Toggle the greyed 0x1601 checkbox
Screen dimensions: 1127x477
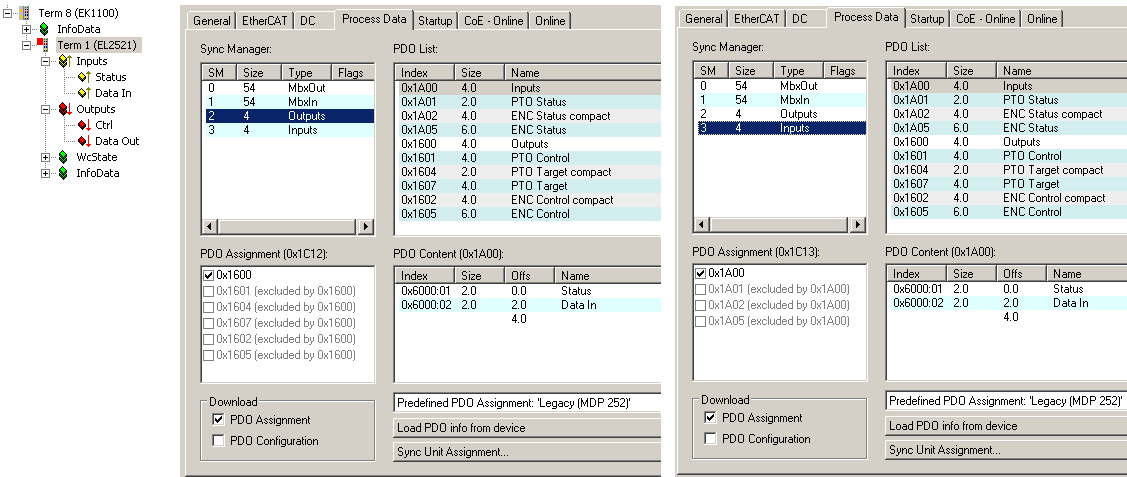[x=208, y=291]
